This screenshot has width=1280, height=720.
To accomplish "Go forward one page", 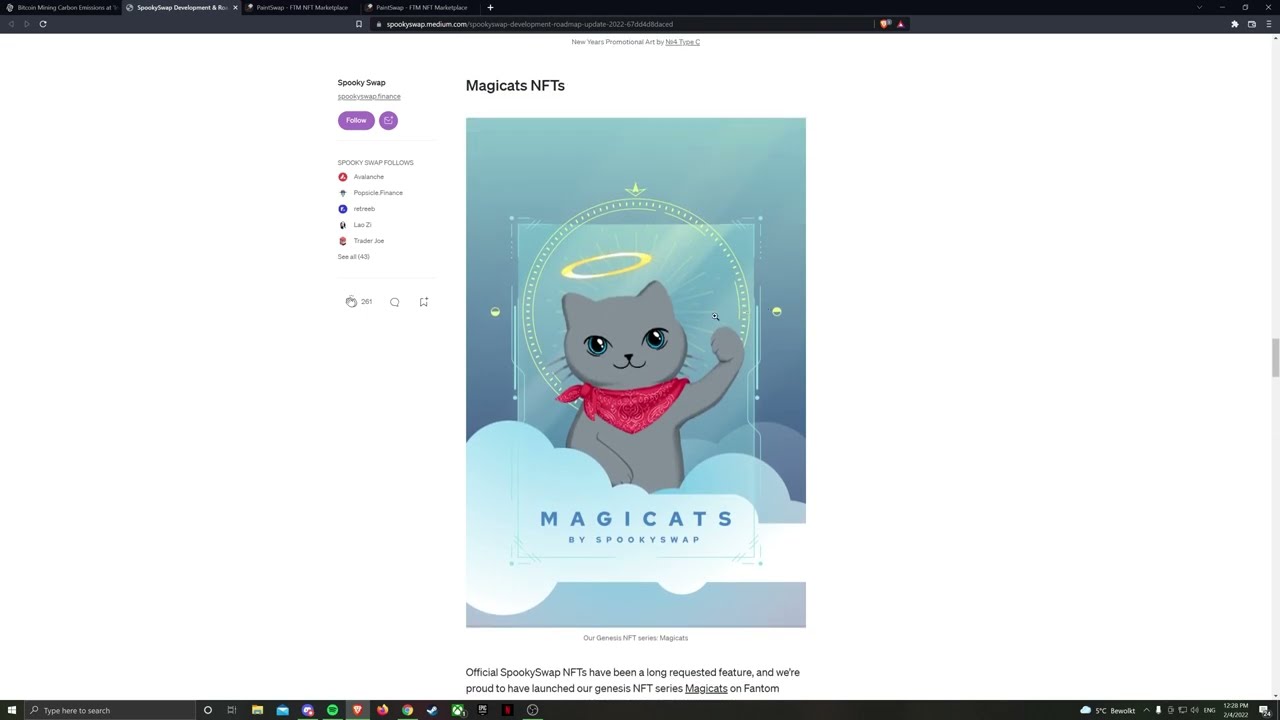I will pos(26,24).
